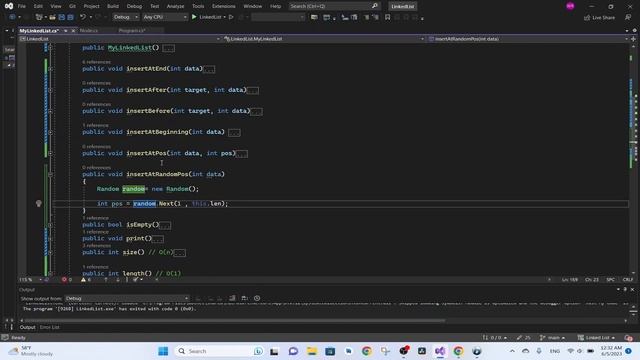Click the git push/pull 0/0 indicator
This screenshot has height=360, width=640.
(495, 338)
